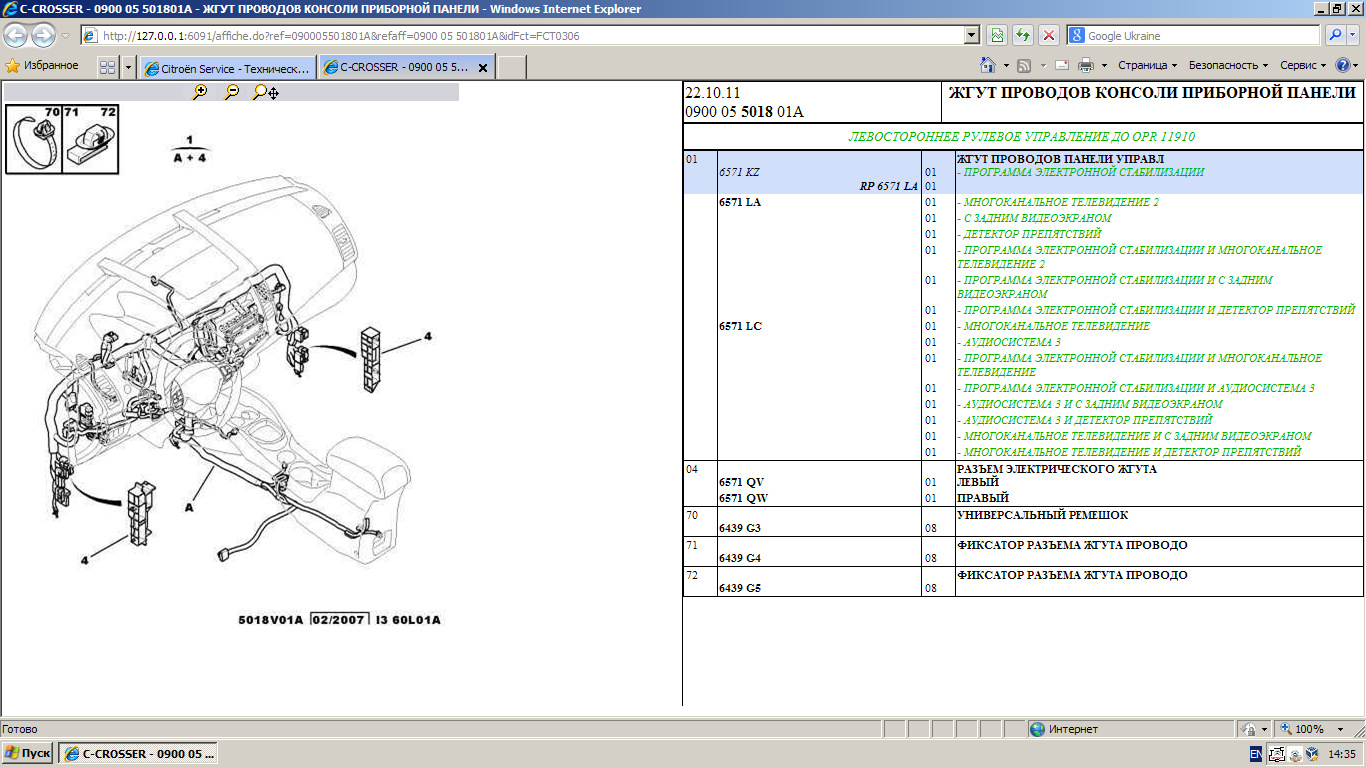Click the Compatibility View broken-page icon
The image size is (1366, 768).
[x=997, y=35]
